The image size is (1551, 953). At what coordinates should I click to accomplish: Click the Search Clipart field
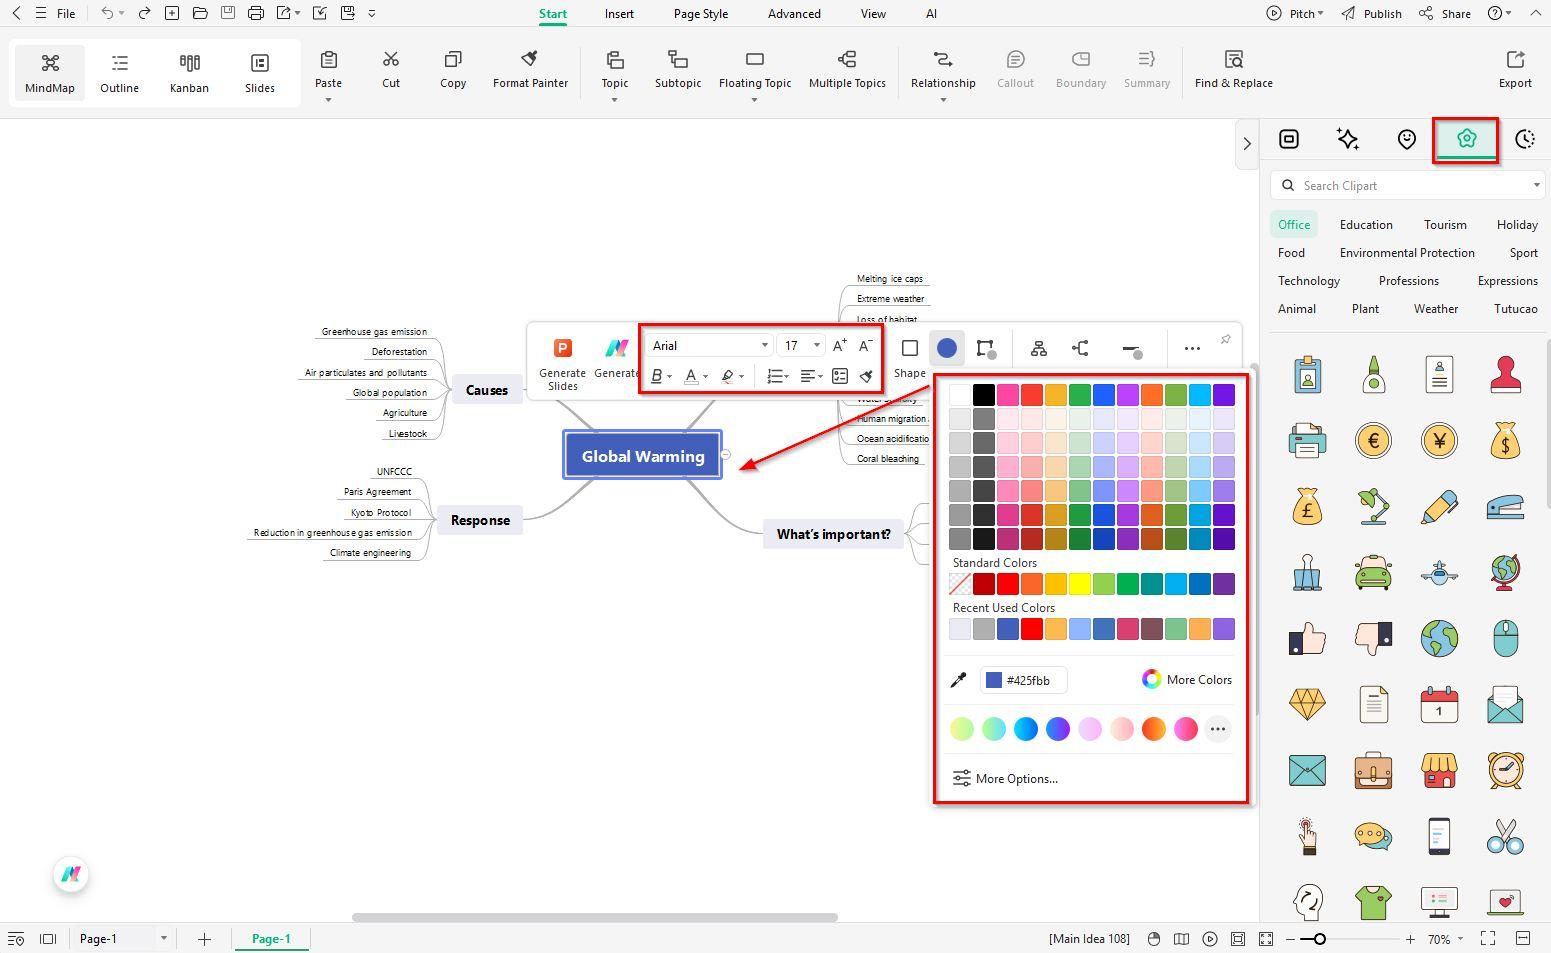1400,185
